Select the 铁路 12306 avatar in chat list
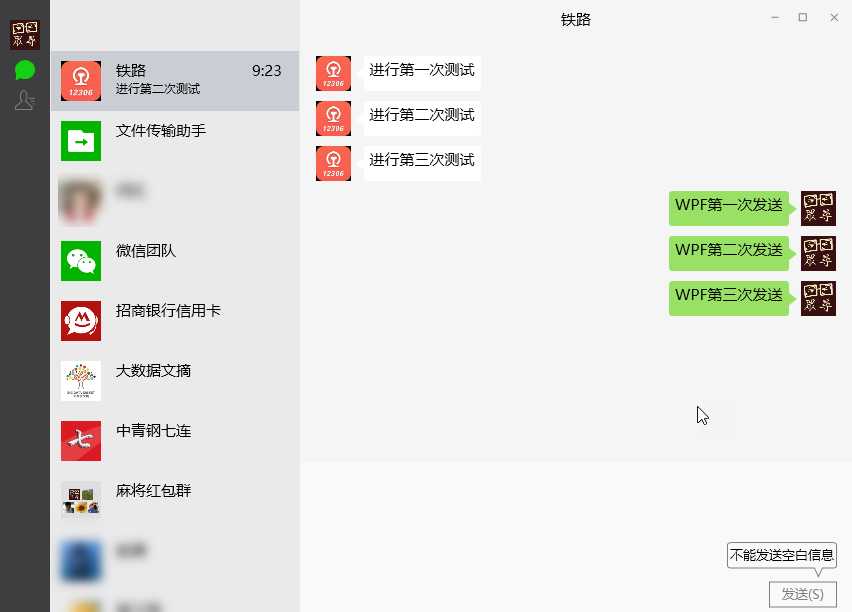Viewport: 852px width, 612px height. (81, 81)
